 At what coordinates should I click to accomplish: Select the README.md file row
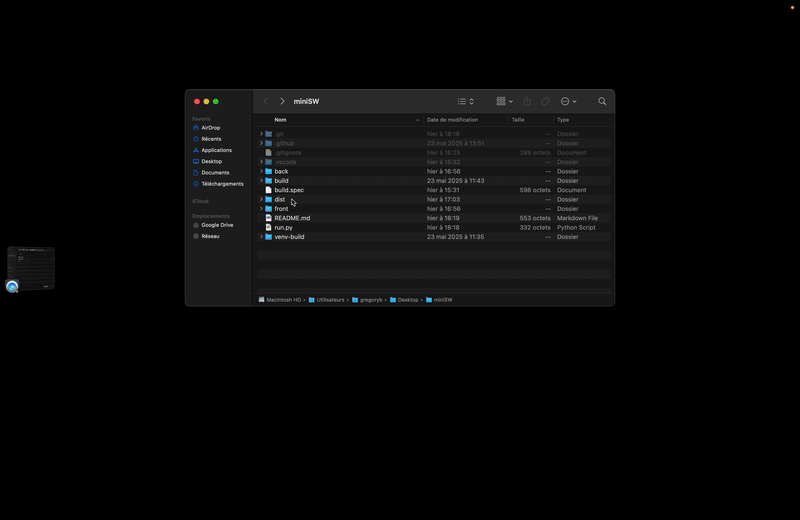click(x=292, y=218)
